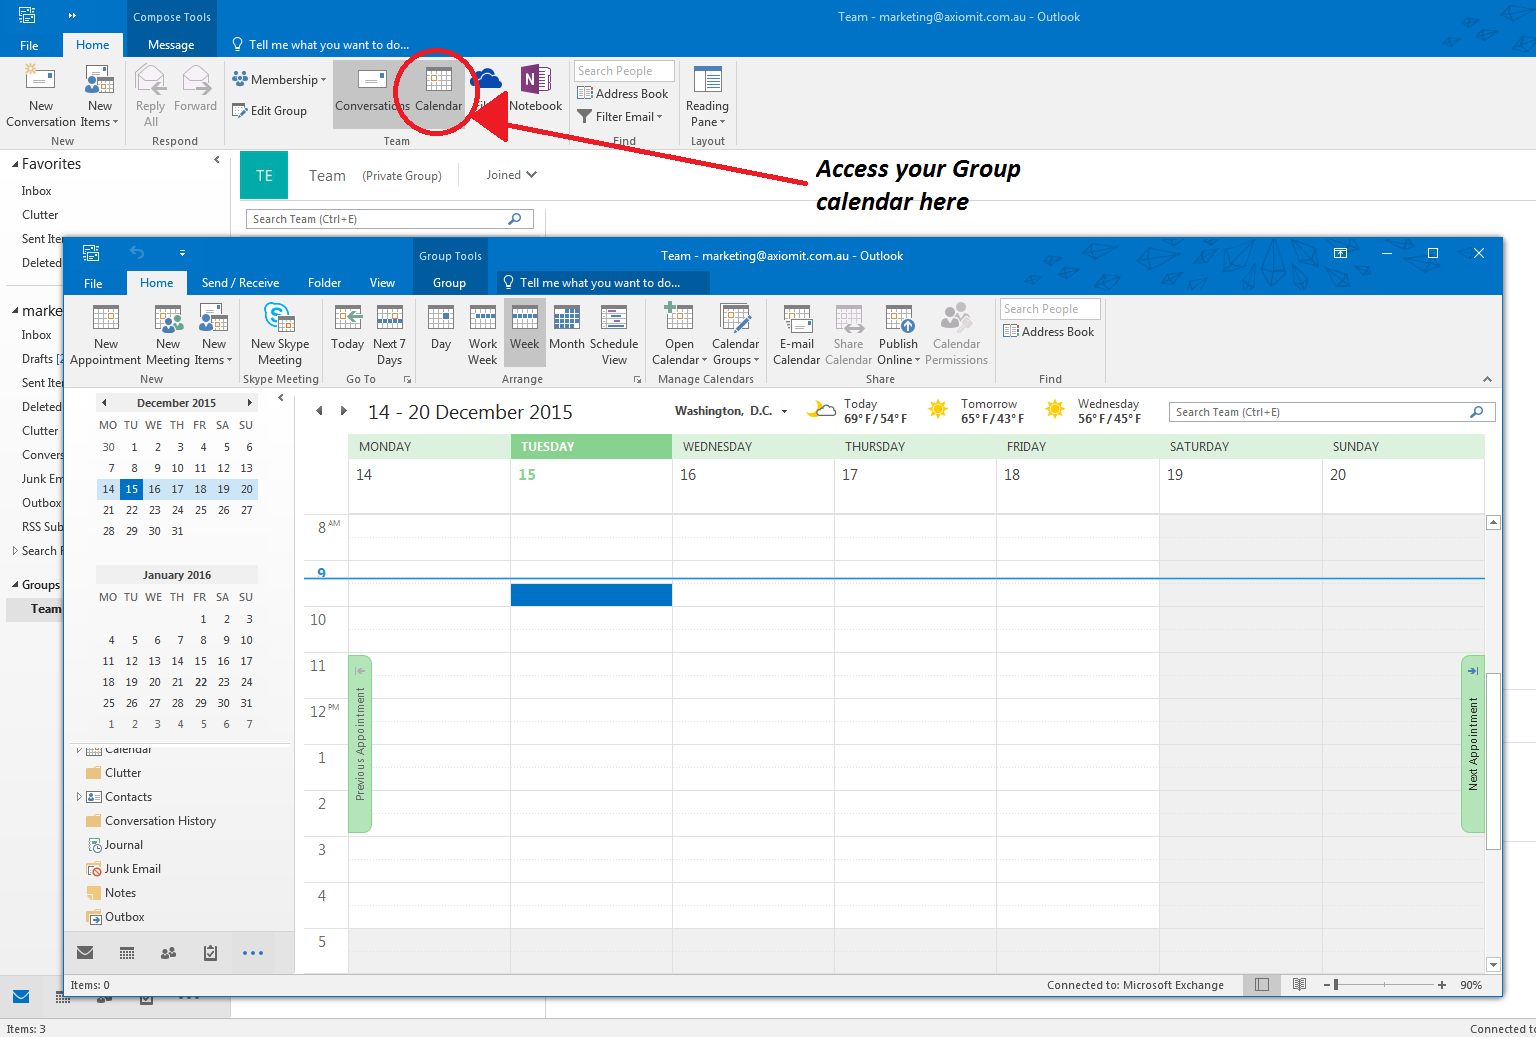
Task: Jump to Previous Appointment
Action: (x=360, y=744)
